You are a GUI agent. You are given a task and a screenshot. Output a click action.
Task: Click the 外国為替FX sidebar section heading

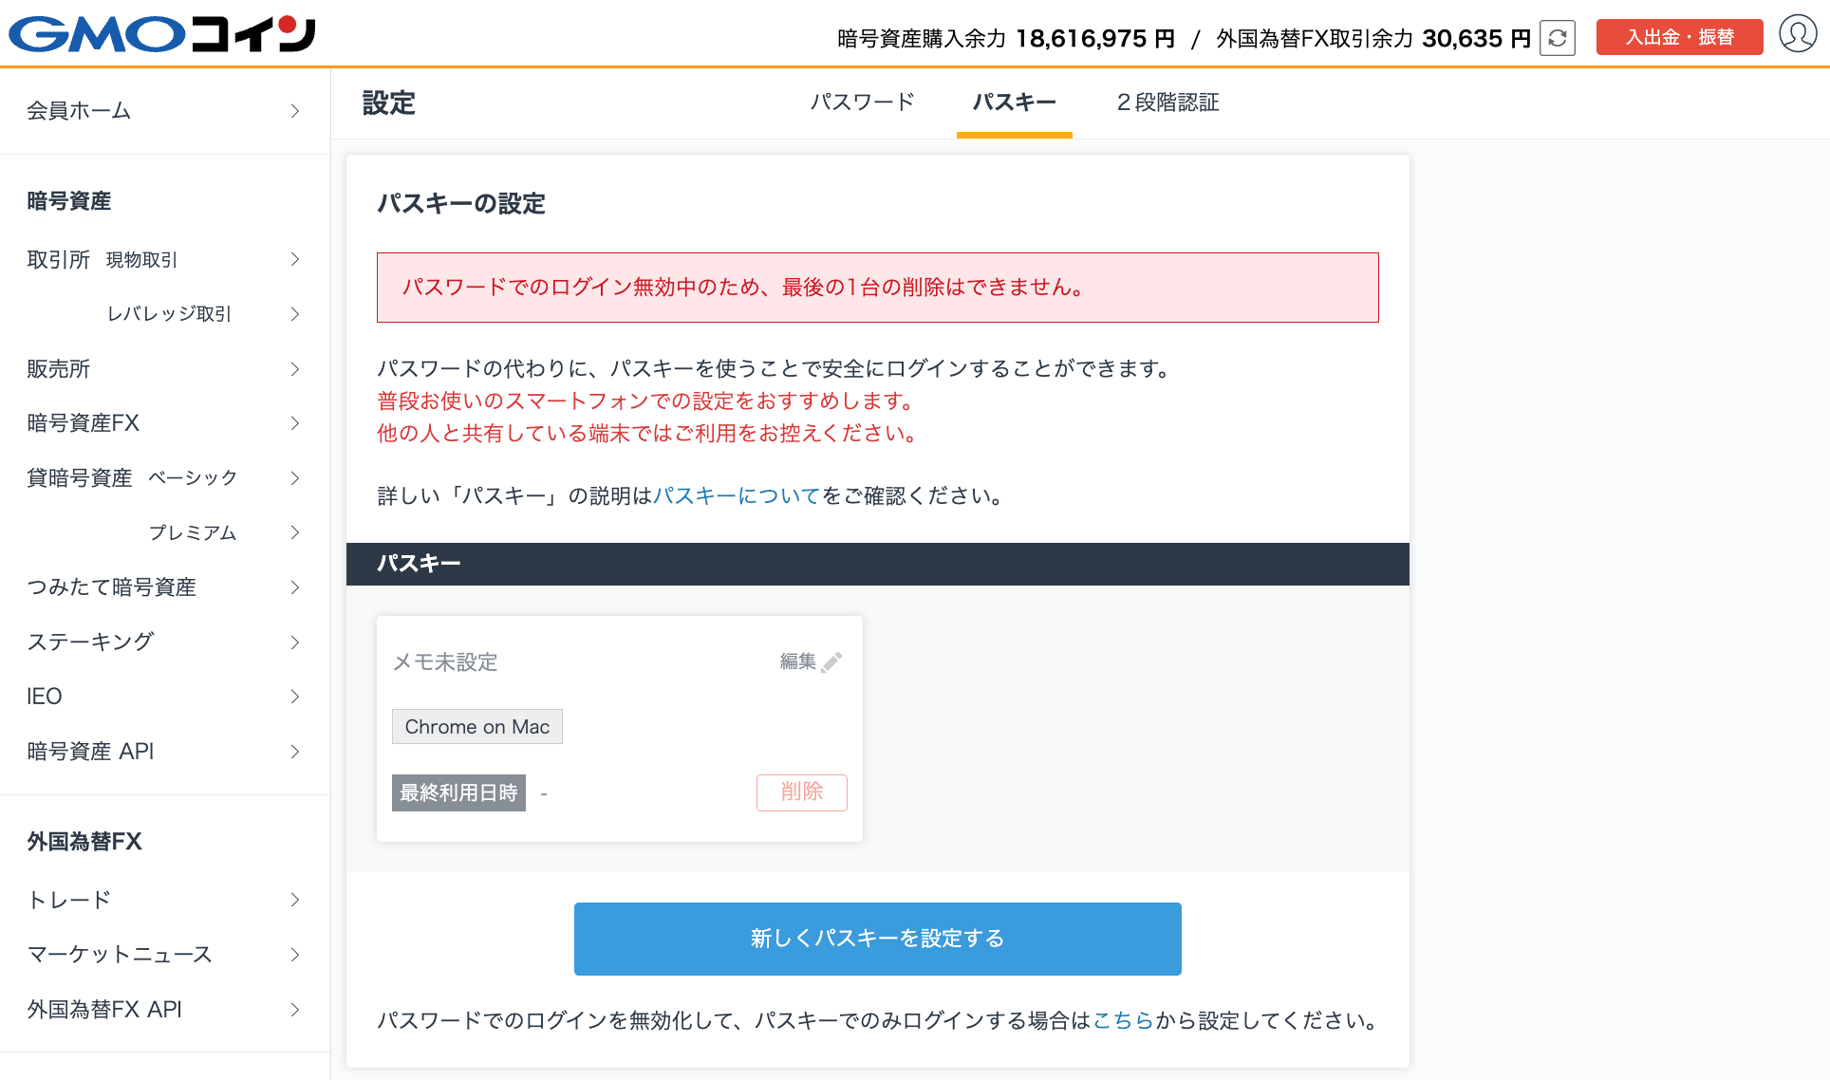pyautogui.click(x=84, y=842)
